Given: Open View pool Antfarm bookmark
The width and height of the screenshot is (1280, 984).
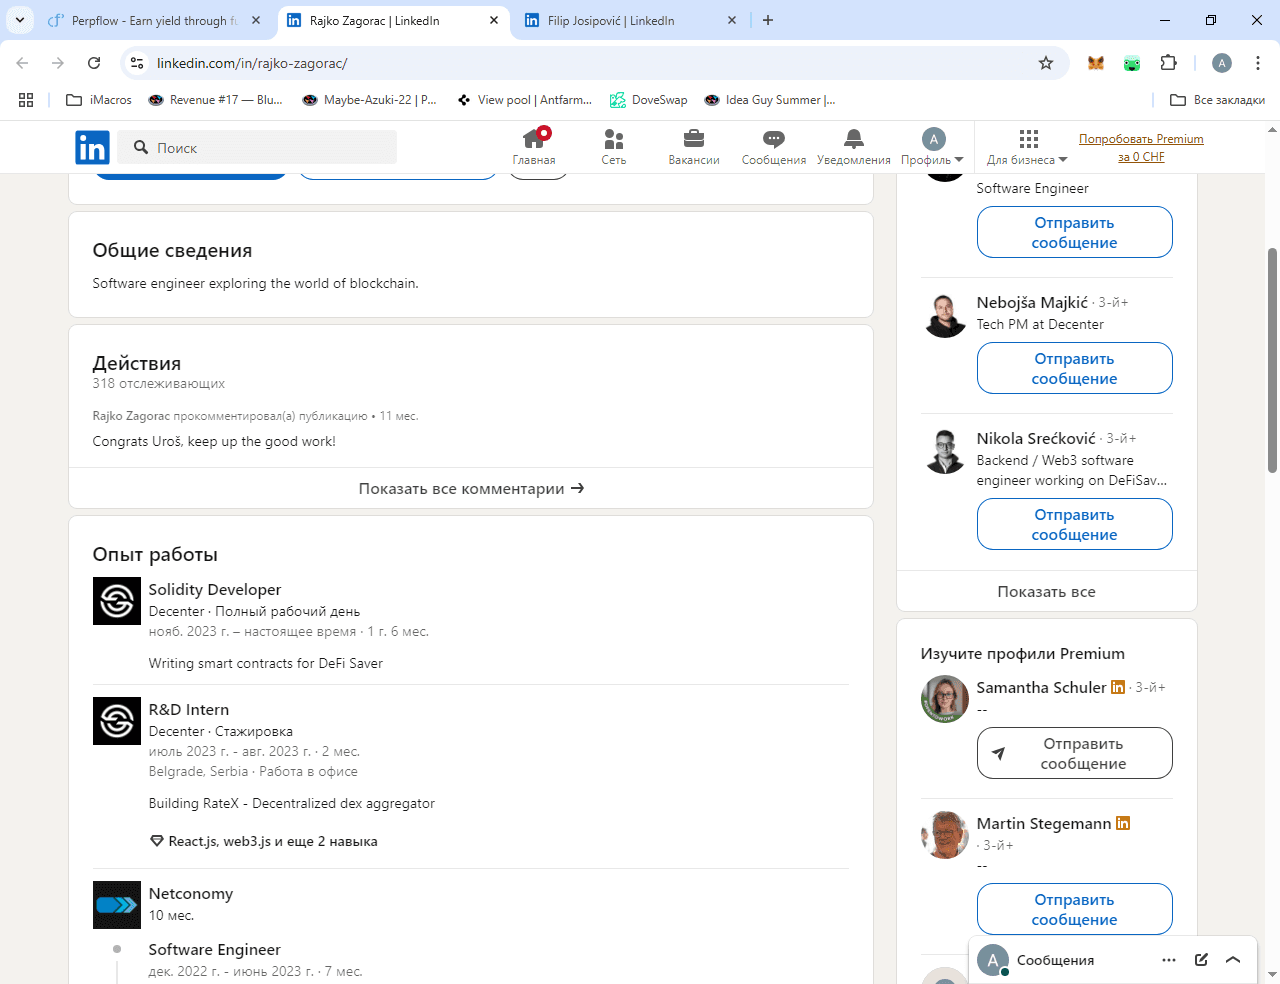Looking at the screenshot, I should pos(525,100).
